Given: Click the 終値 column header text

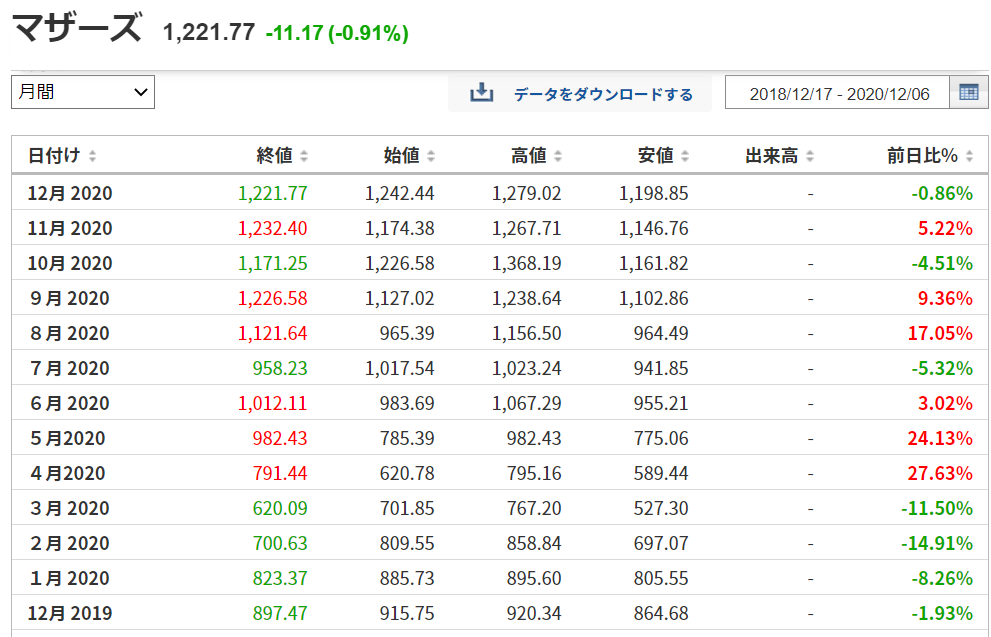Looking at the screenshot, I should coord(274,156).
